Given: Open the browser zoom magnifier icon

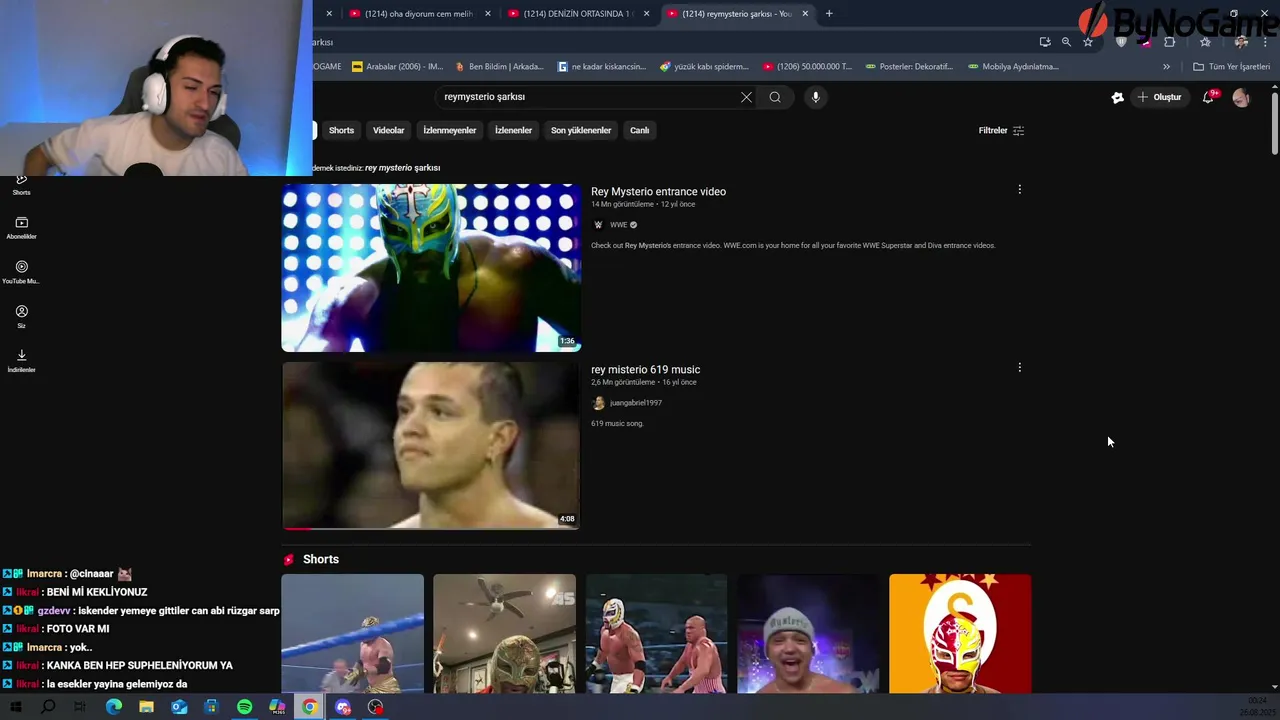Looking at the screenshot, I should 1066,42.
